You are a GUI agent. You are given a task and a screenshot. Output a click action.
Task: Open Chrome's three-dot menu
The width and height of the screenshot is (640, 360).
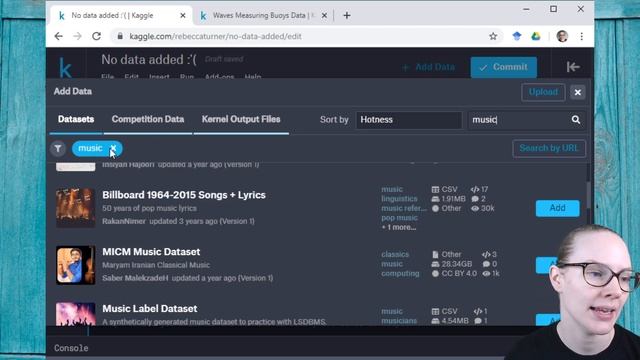coord(582,36)
